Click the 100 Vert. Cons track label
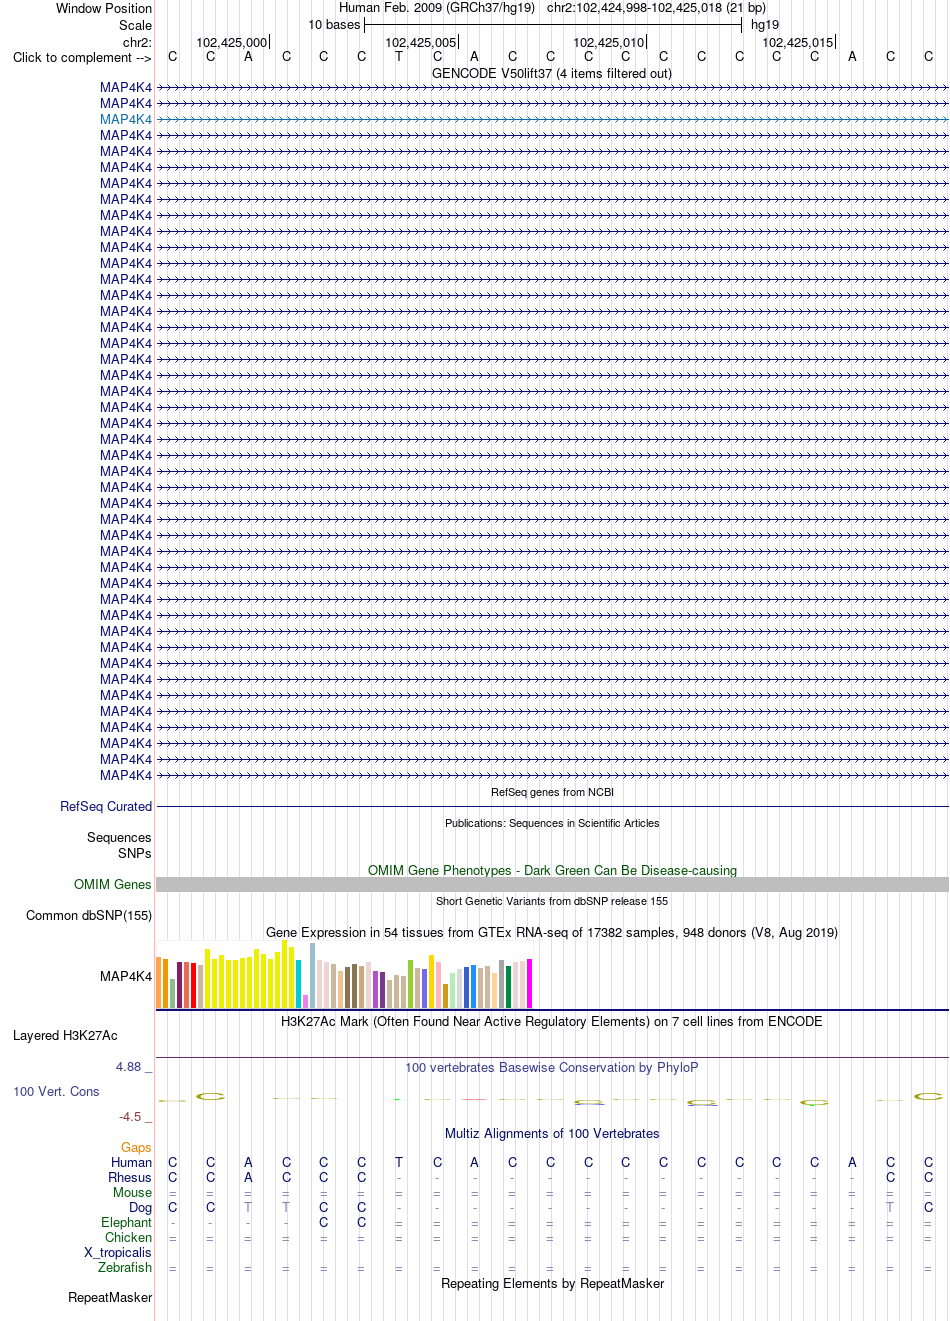The height and width of the screenshot is (1321, 950). [x=56, y=1091]
